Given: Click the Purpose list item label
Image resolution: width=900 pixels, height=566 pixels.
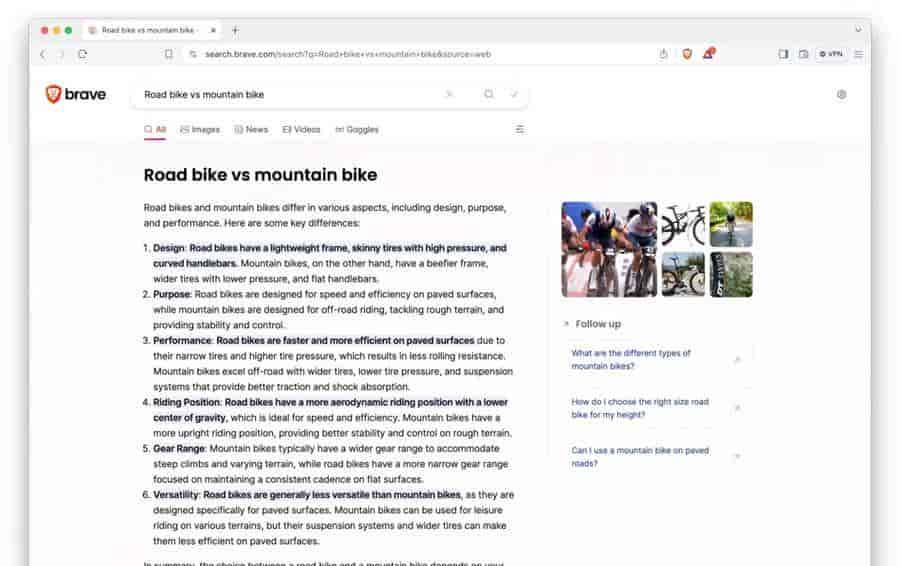Looking at the screenshot, I should pyautogui.click(x=172, y=294).
